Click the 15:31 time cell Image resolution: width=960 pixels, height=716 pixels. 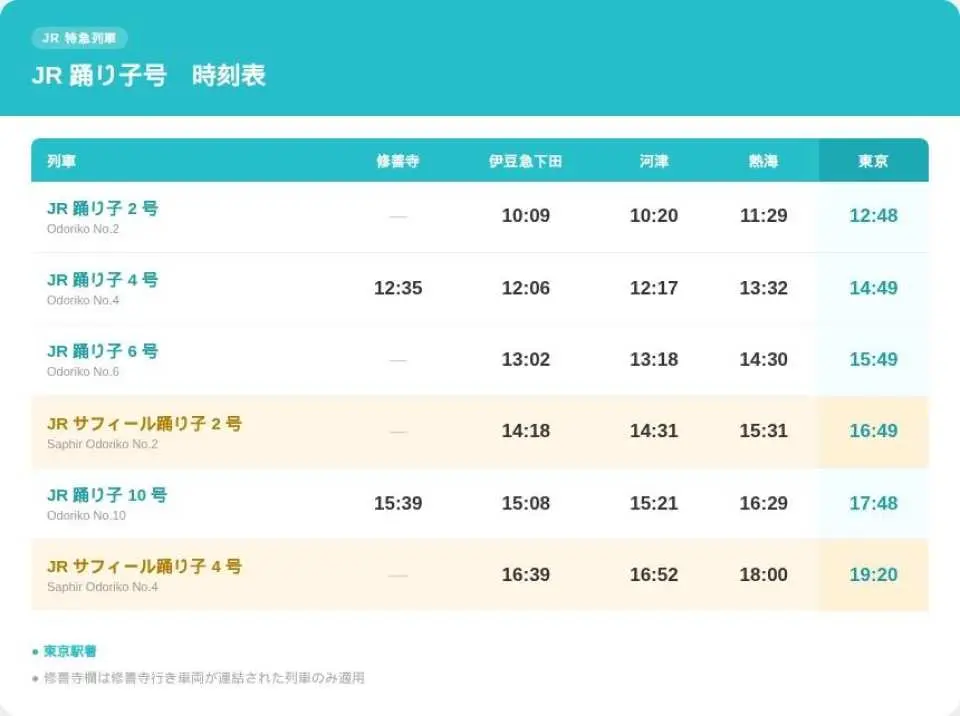point(763,431)
